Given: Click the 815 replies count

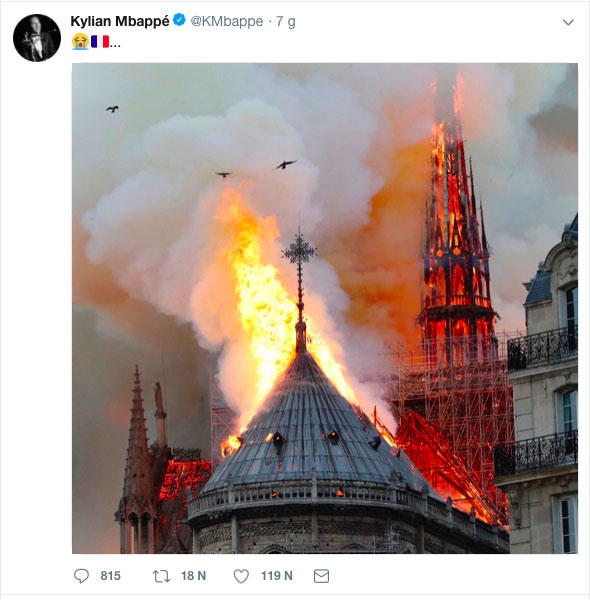Looking at the screenshot, I should coord(111,576).
